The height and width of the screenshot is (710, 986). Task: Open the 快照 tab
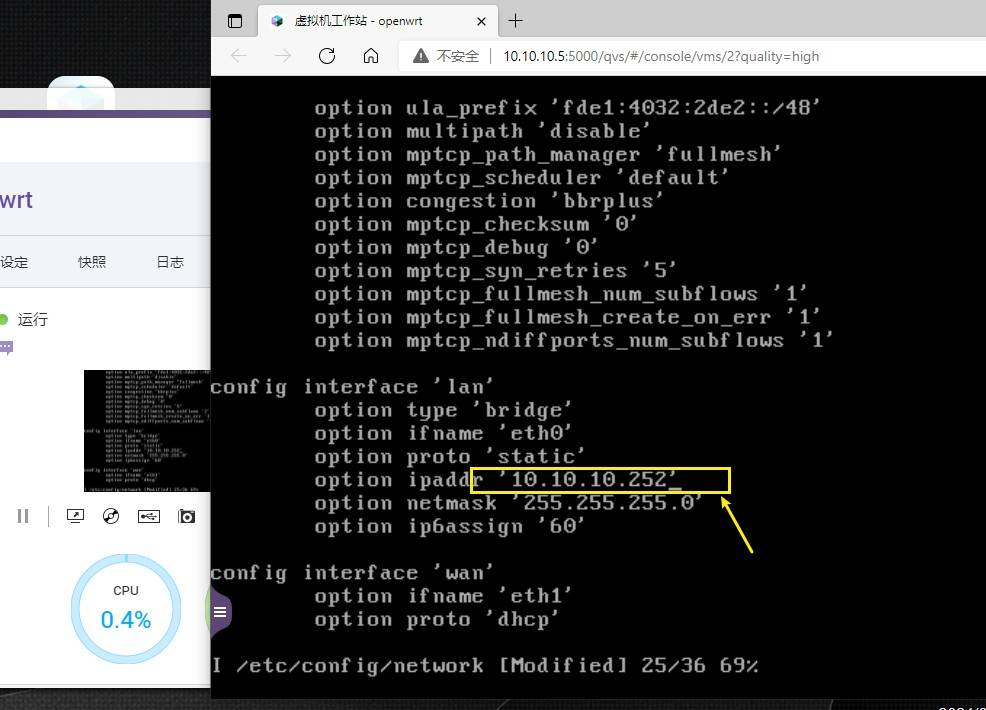(x=92, y=262)
